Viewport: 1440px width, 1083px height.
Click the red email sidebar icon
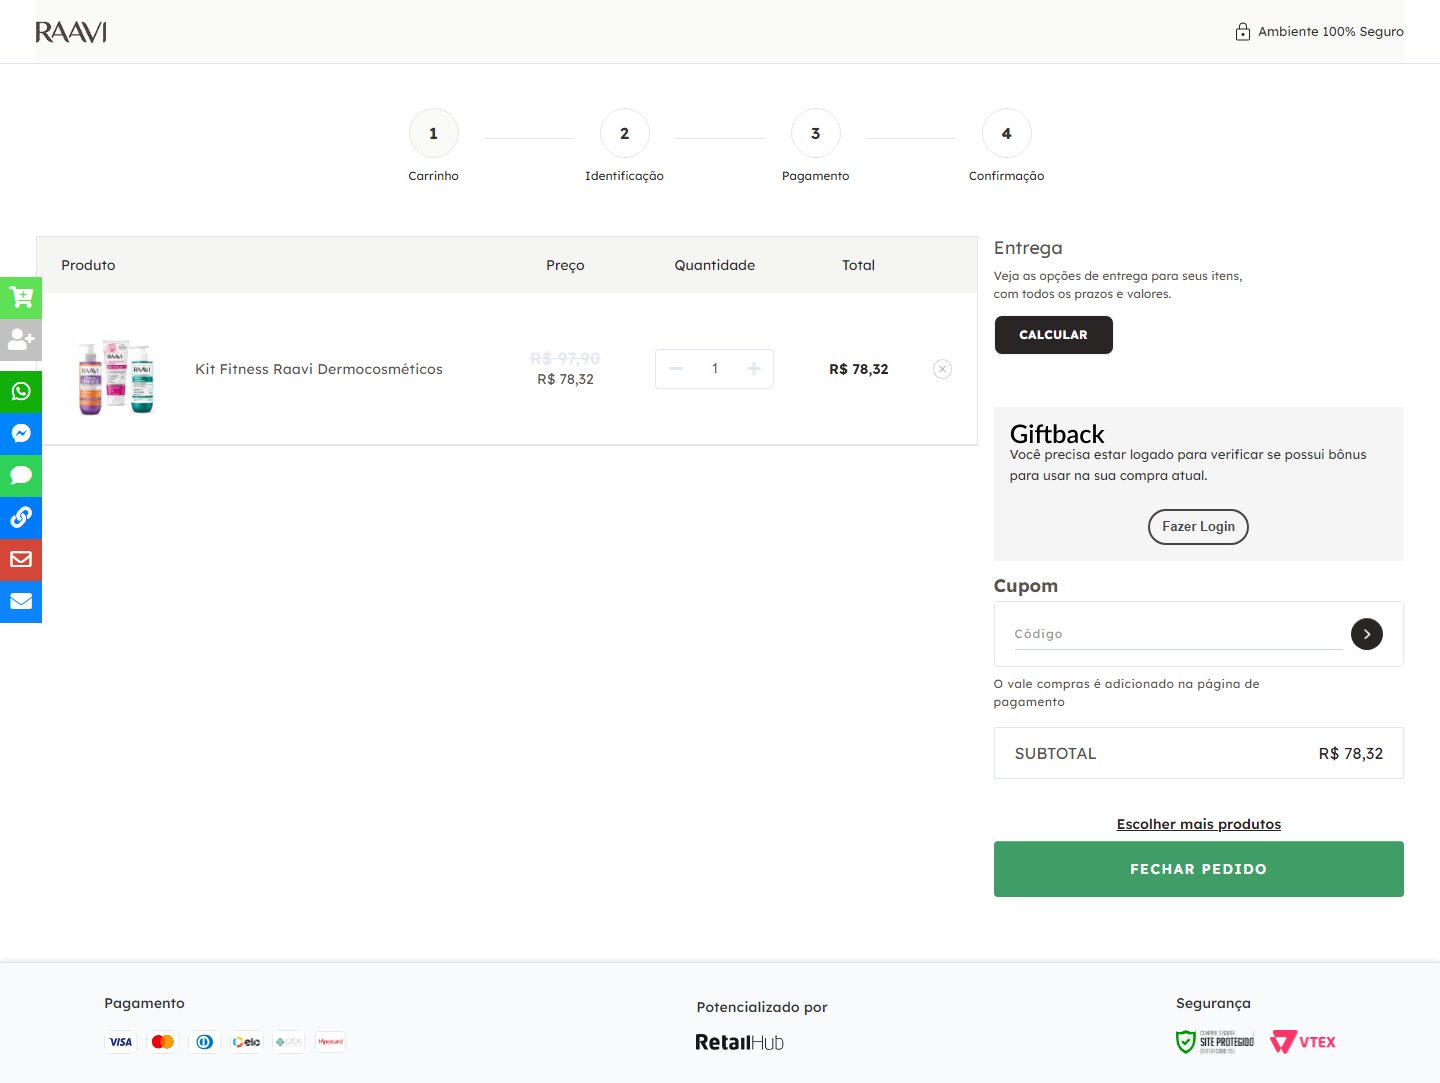coord(21,559)
